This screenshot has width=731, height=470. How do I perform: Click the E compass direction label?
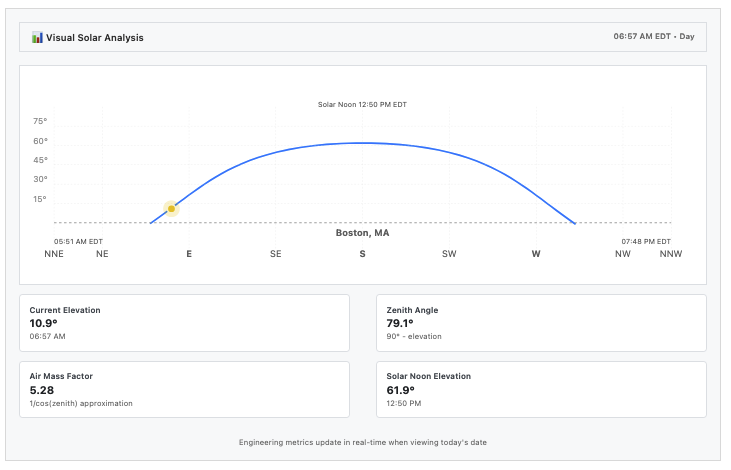pyautogui.click(x=189, y=254)
